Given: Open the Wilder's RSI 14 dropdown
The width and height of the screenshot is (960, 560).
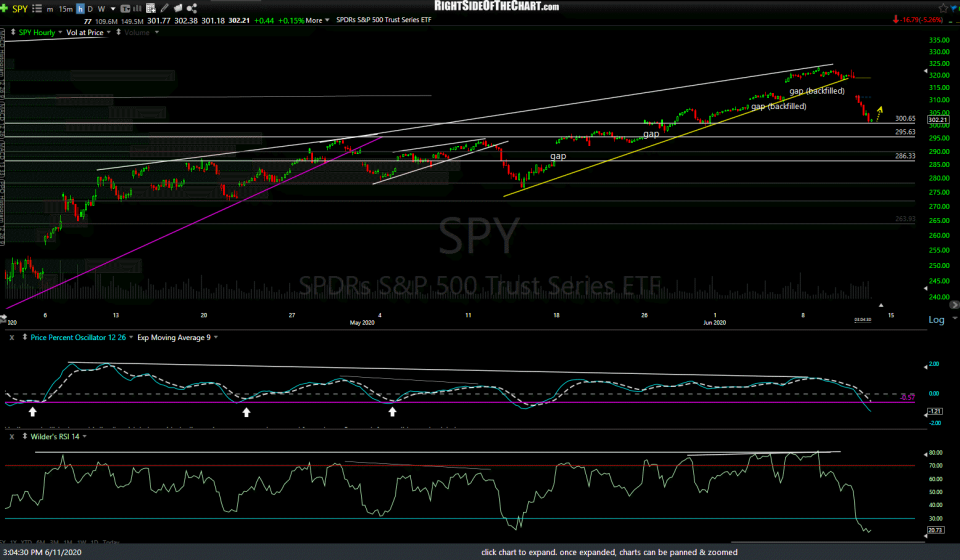Looking at the screenshot, I should (x=84, y=436).
